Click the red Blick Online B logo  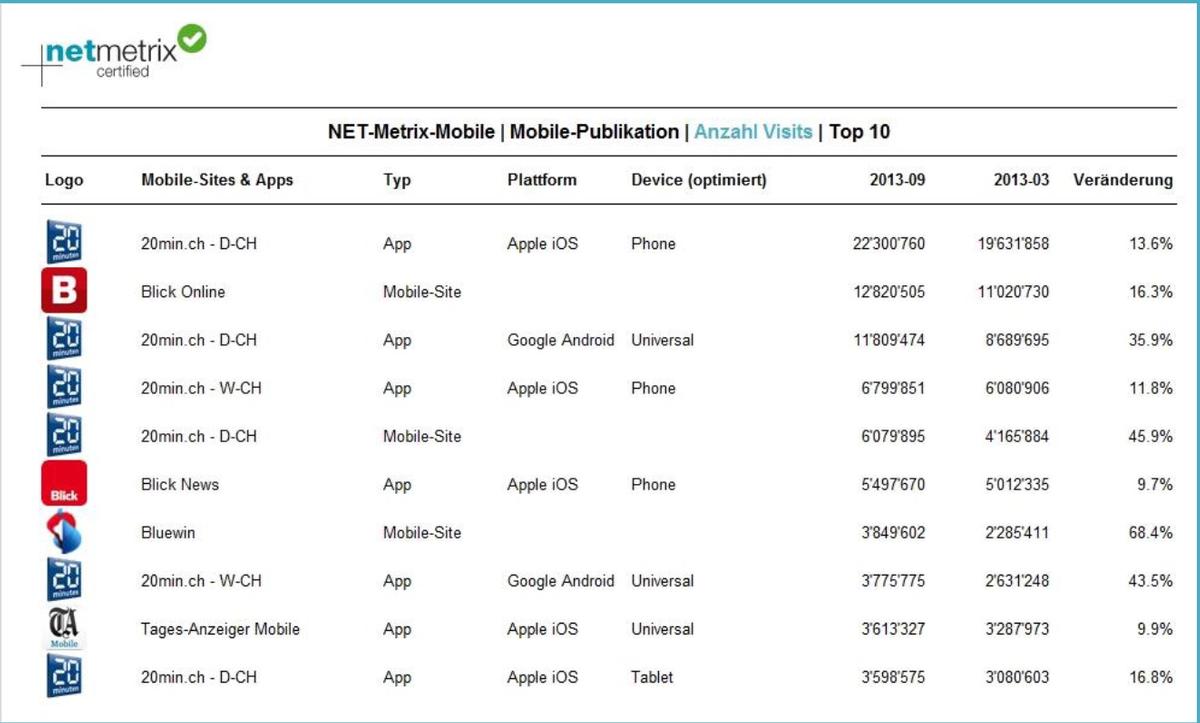(x=64, y=291)
